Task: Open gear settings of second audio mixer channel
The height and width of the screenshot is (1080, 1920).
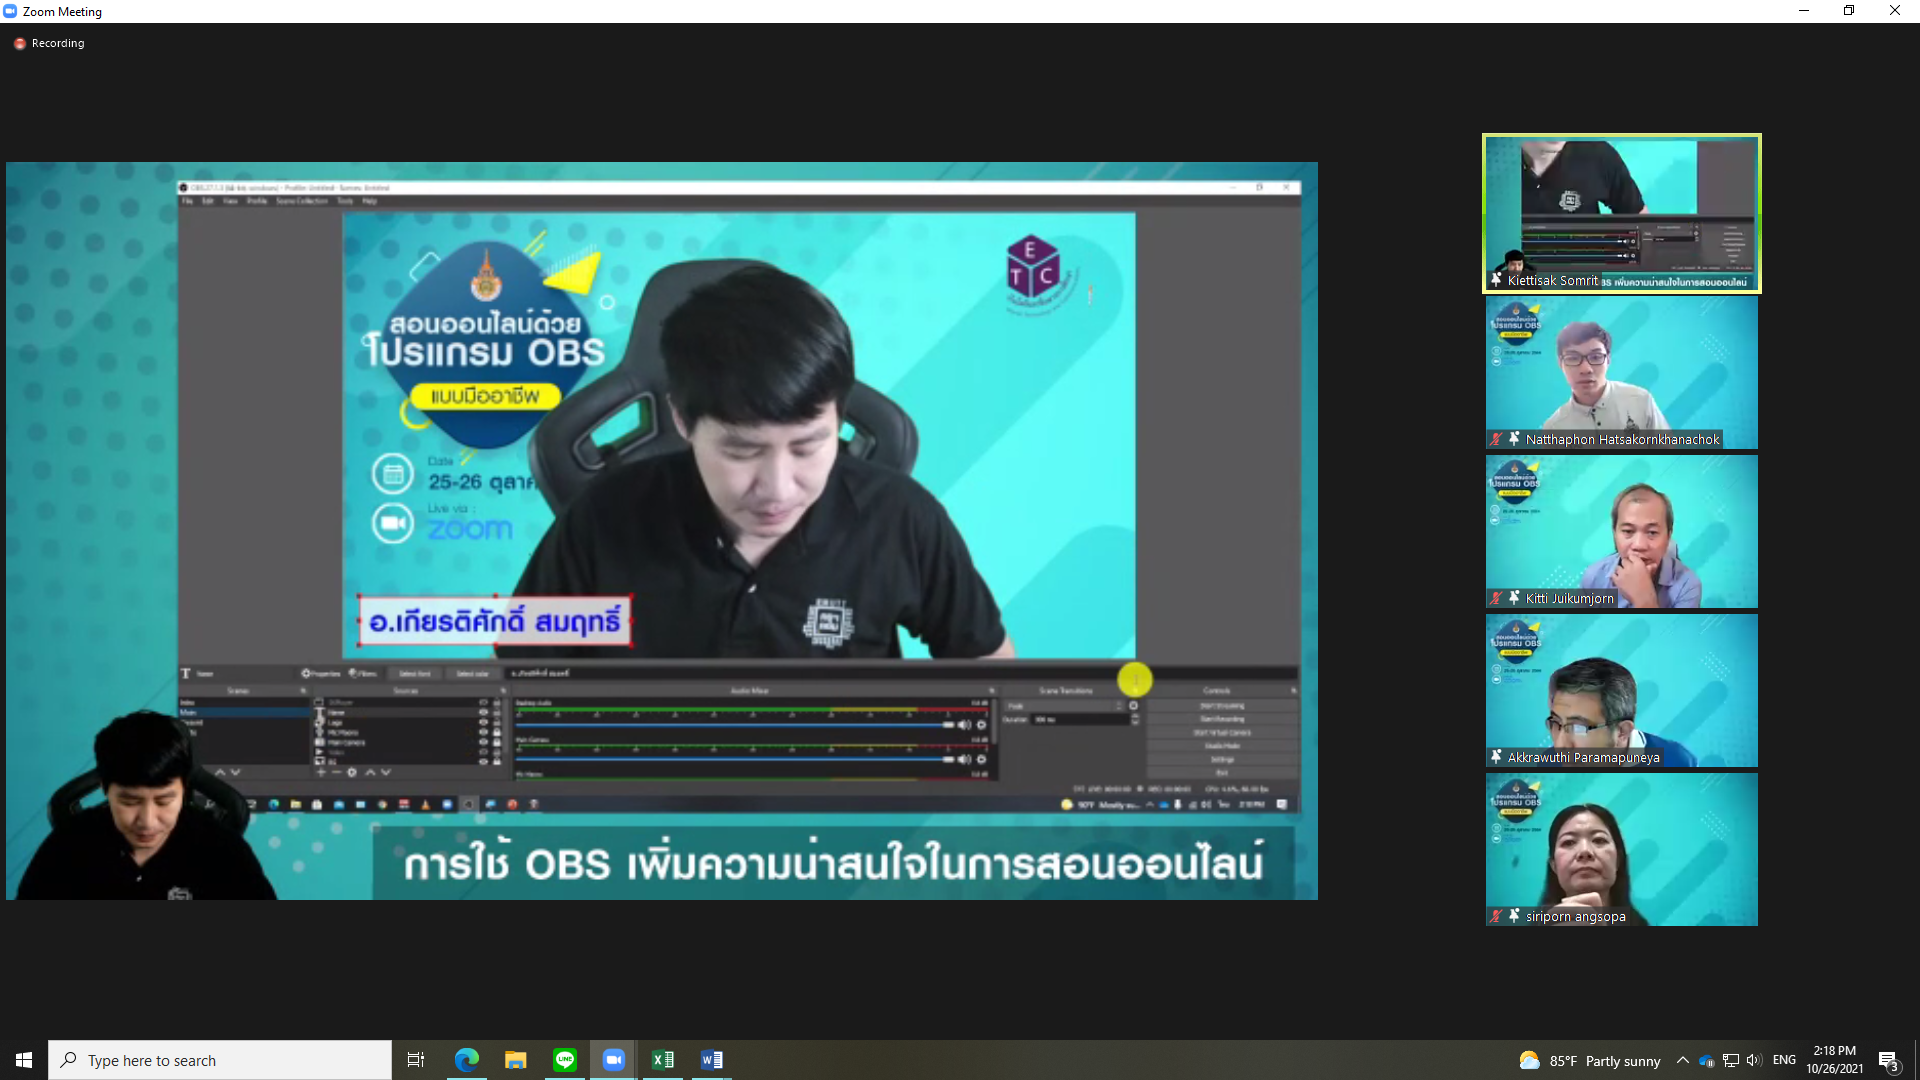Action: coord(981,760)
